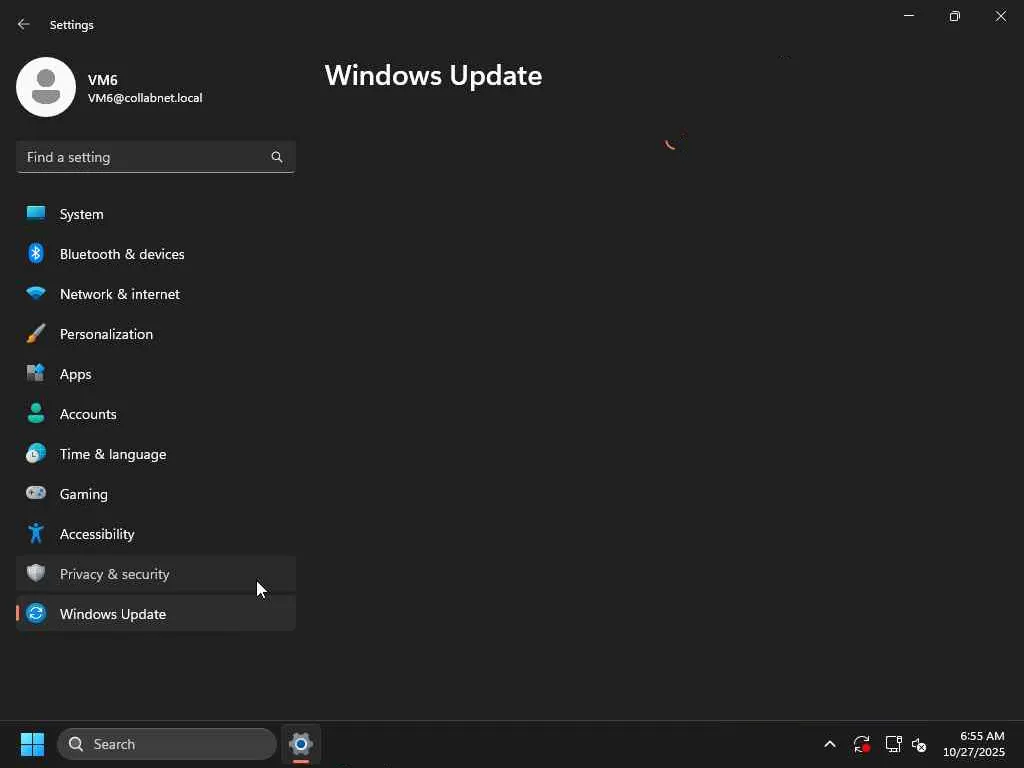1024x768 pixels.
Task: Open Time & language settings
Action: [156, 454]
